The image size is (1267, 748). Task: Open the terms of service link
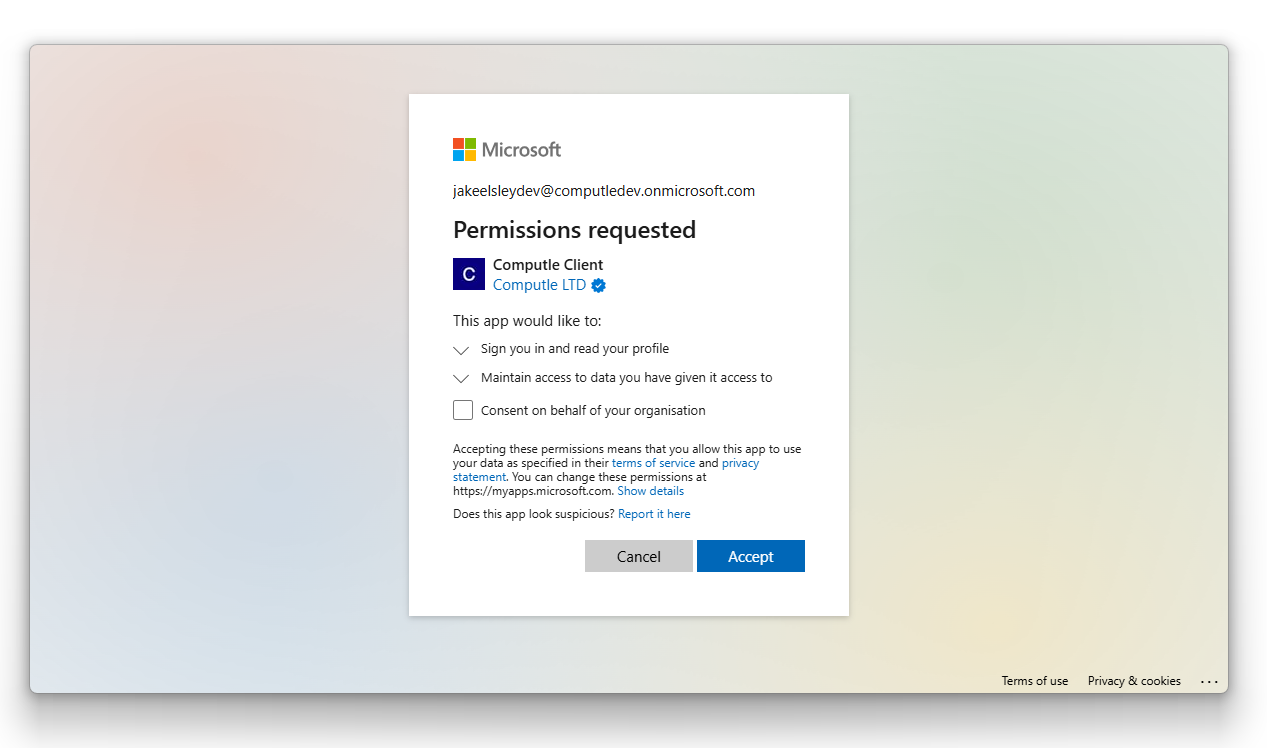pos(653,464)
